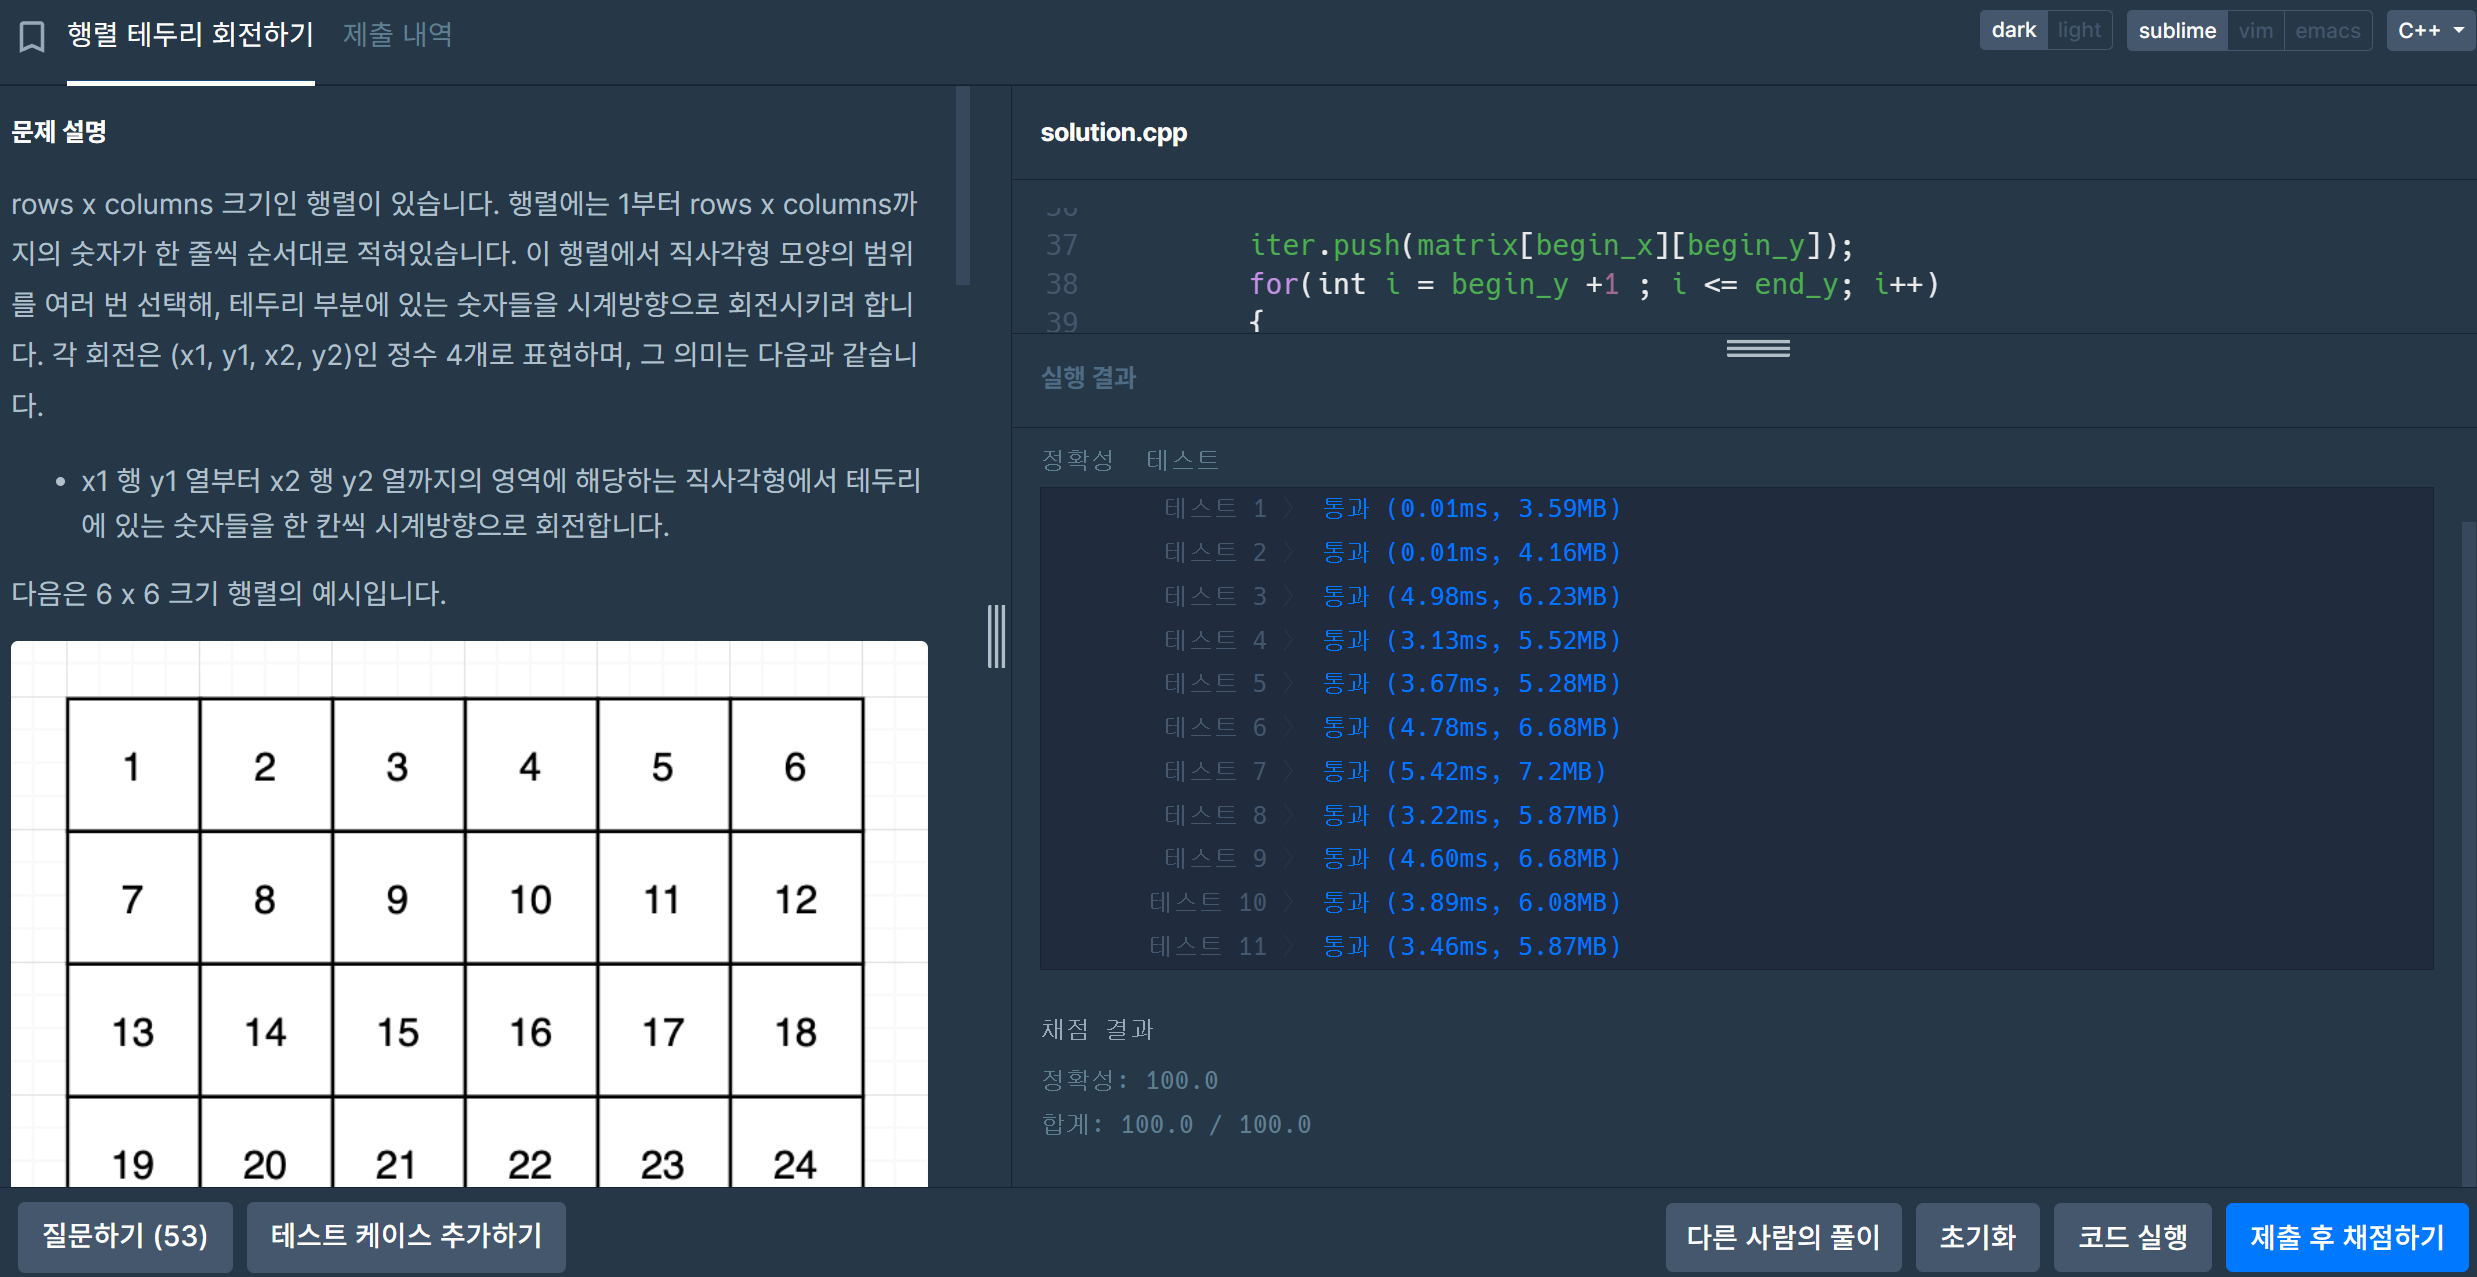2477x1277 pixels.
Task: Click 테스트 케이스 추가하기 button
Action: pyautogui.click(x=406, y=1236)
